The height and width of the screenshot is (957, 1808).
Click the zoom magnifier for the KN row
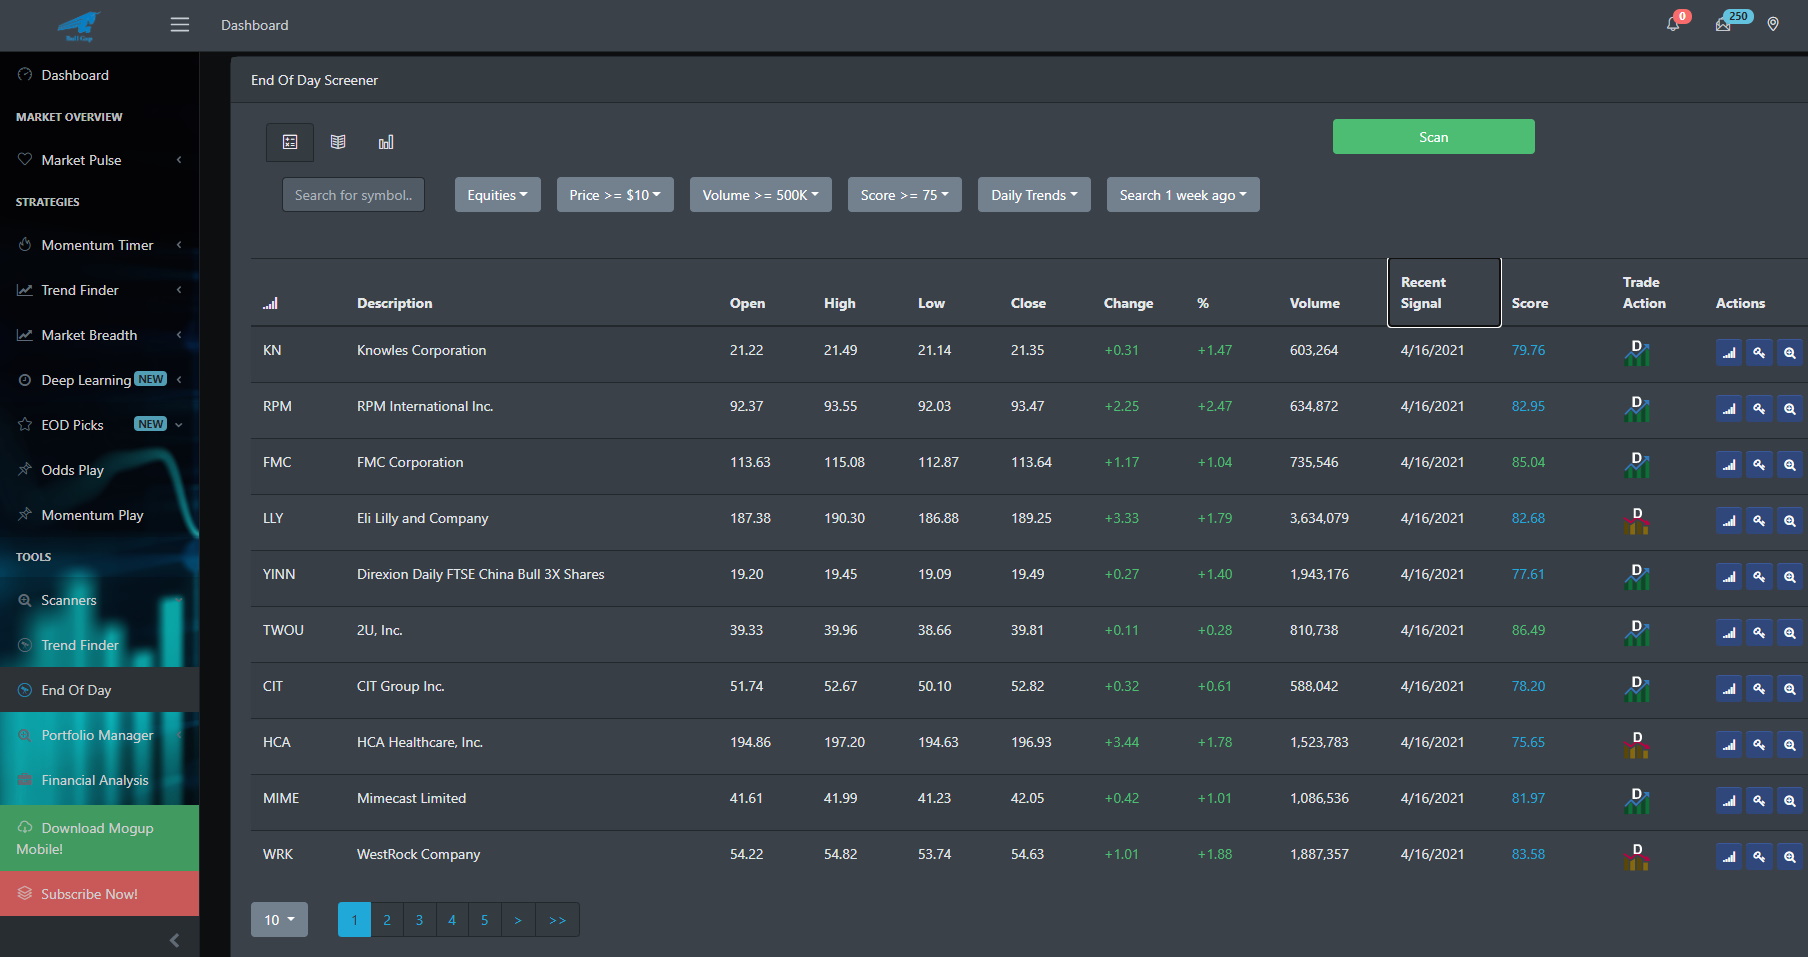[x=1790, y=352]
